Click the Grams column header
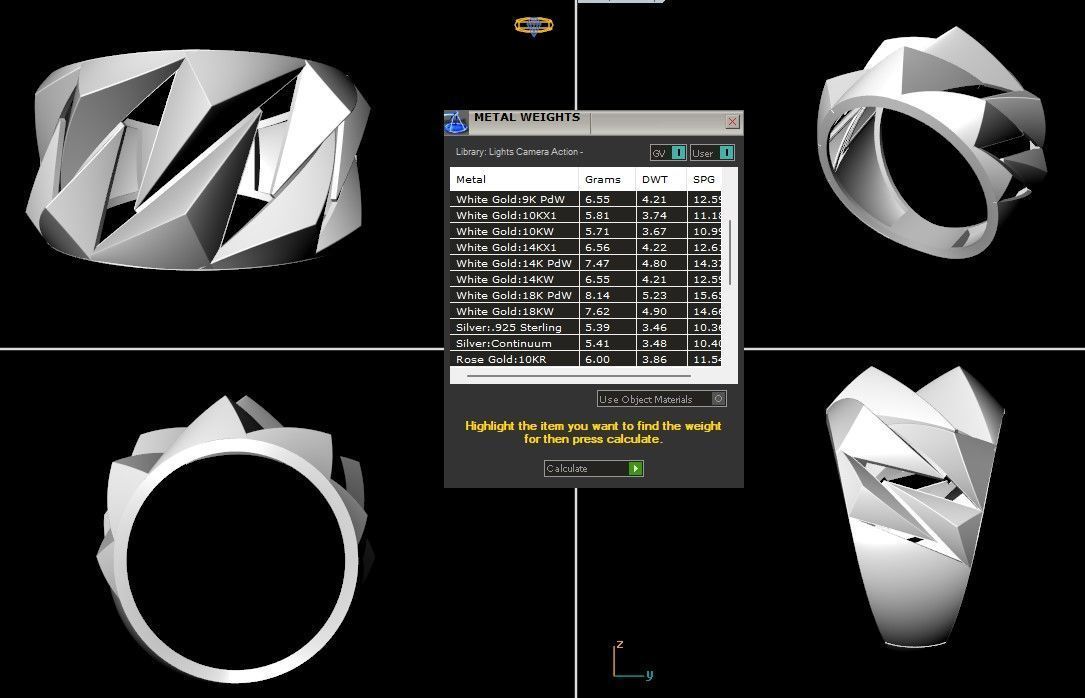 [x=607, y=179]
